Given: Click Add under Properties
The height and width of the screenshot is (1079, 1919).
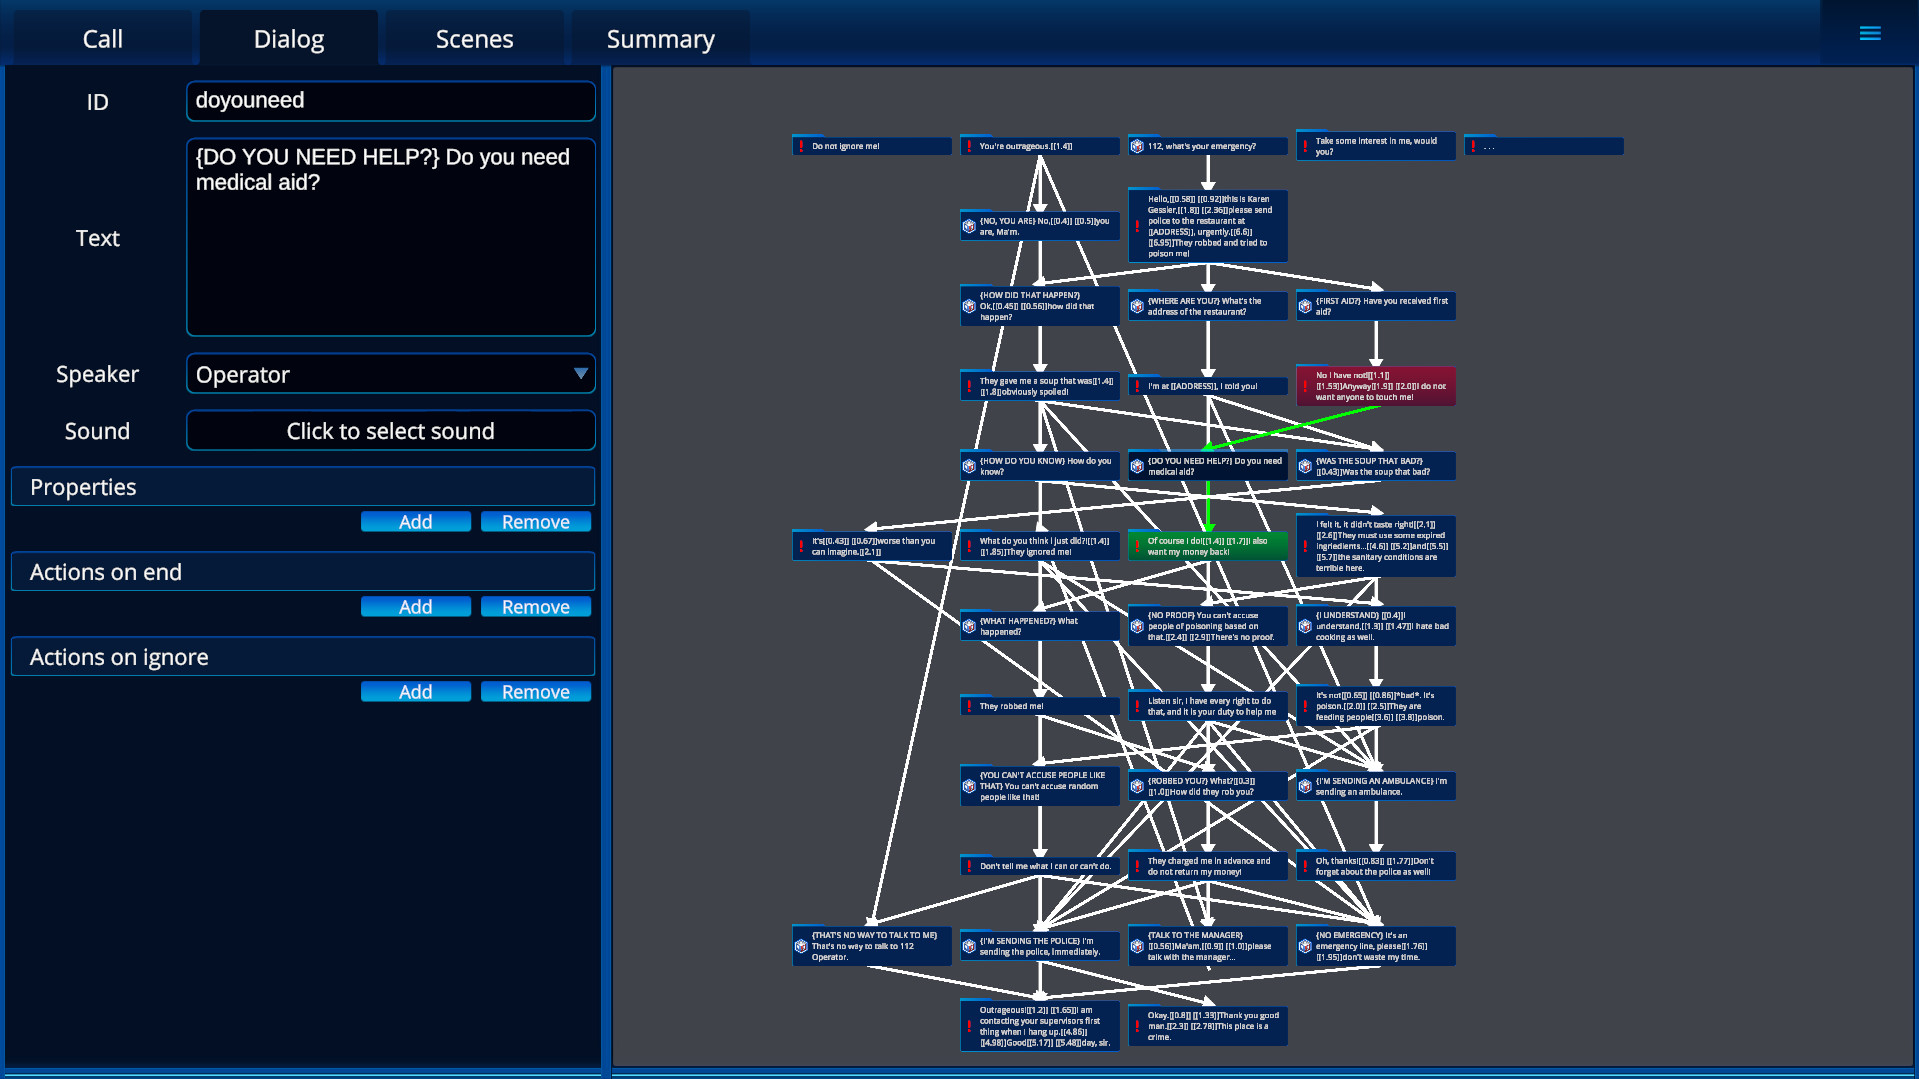Looking at the screenshot, I should [415, 521].
